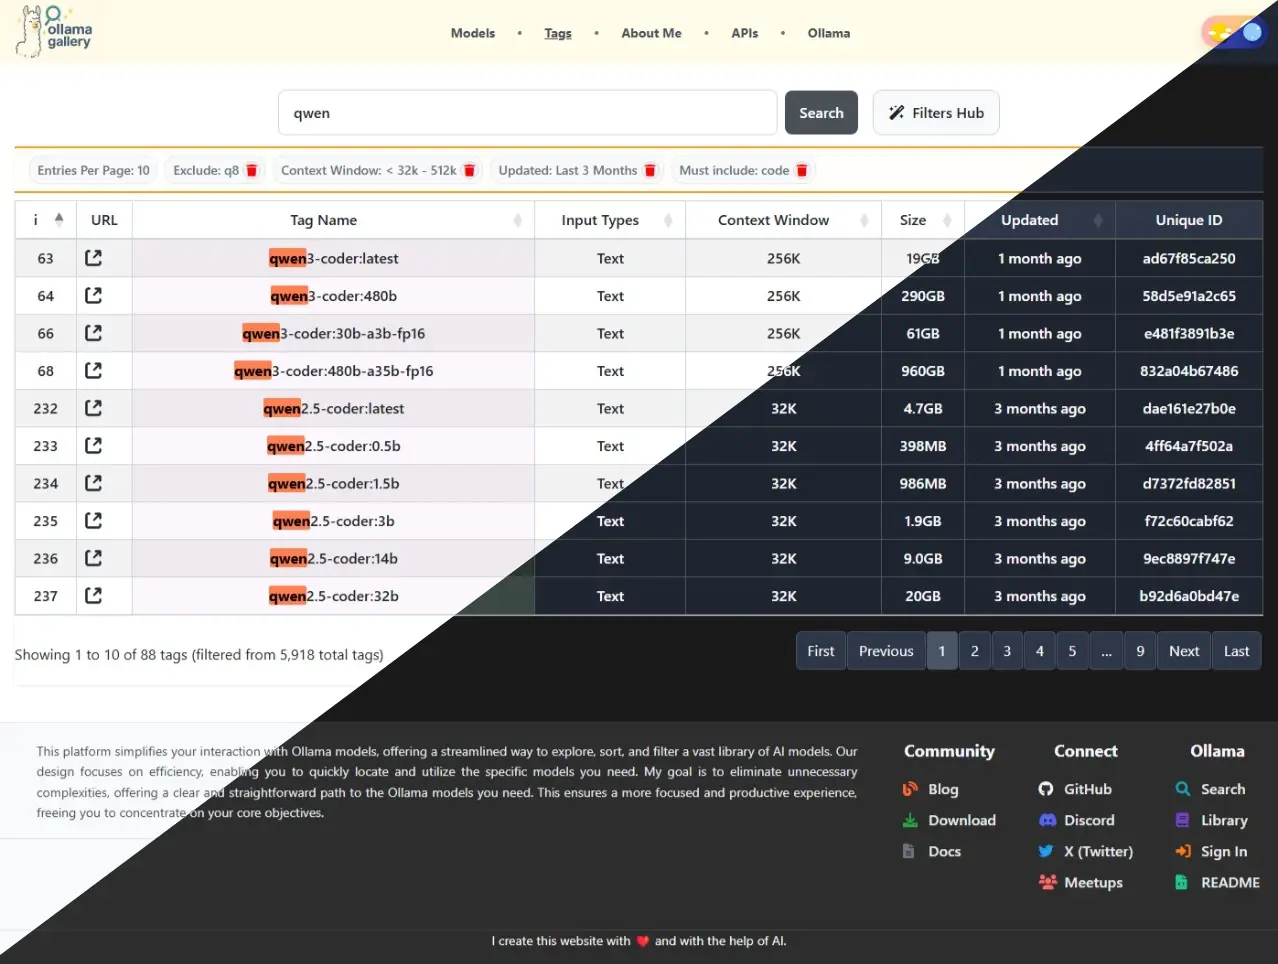Open APIs in the top navigation

(745, 33)
